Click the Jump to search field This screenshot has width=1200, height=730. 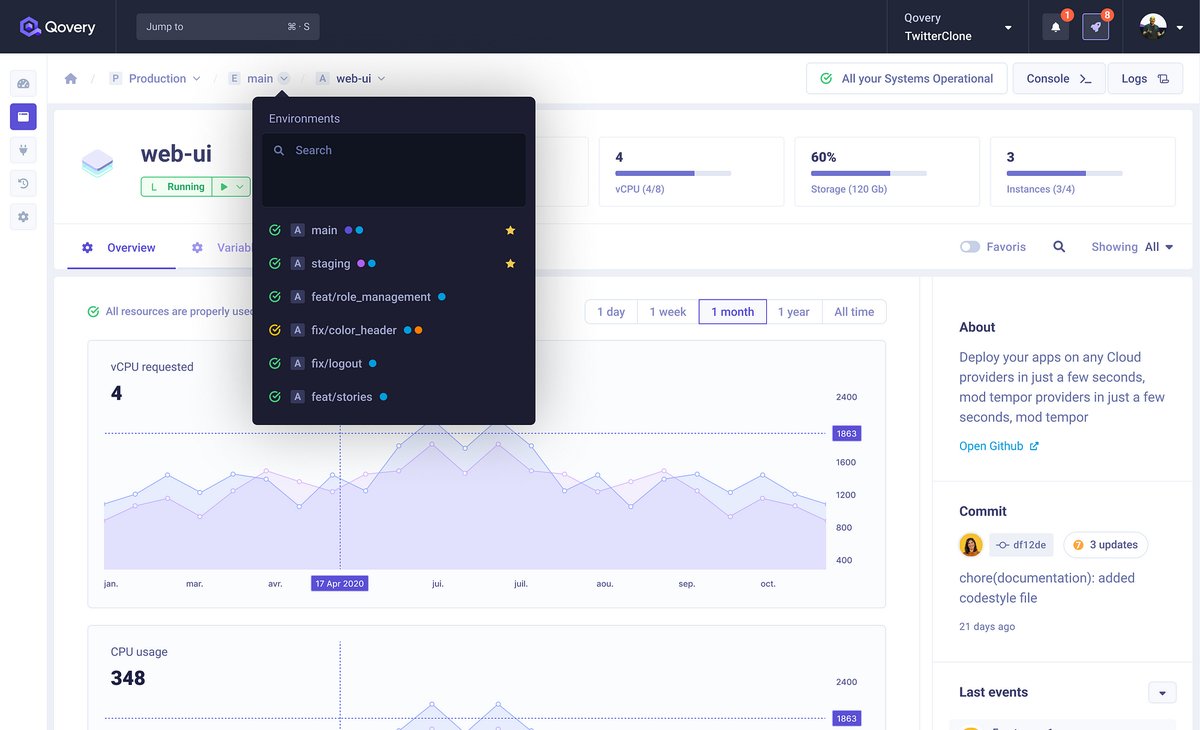click(228, 27)
